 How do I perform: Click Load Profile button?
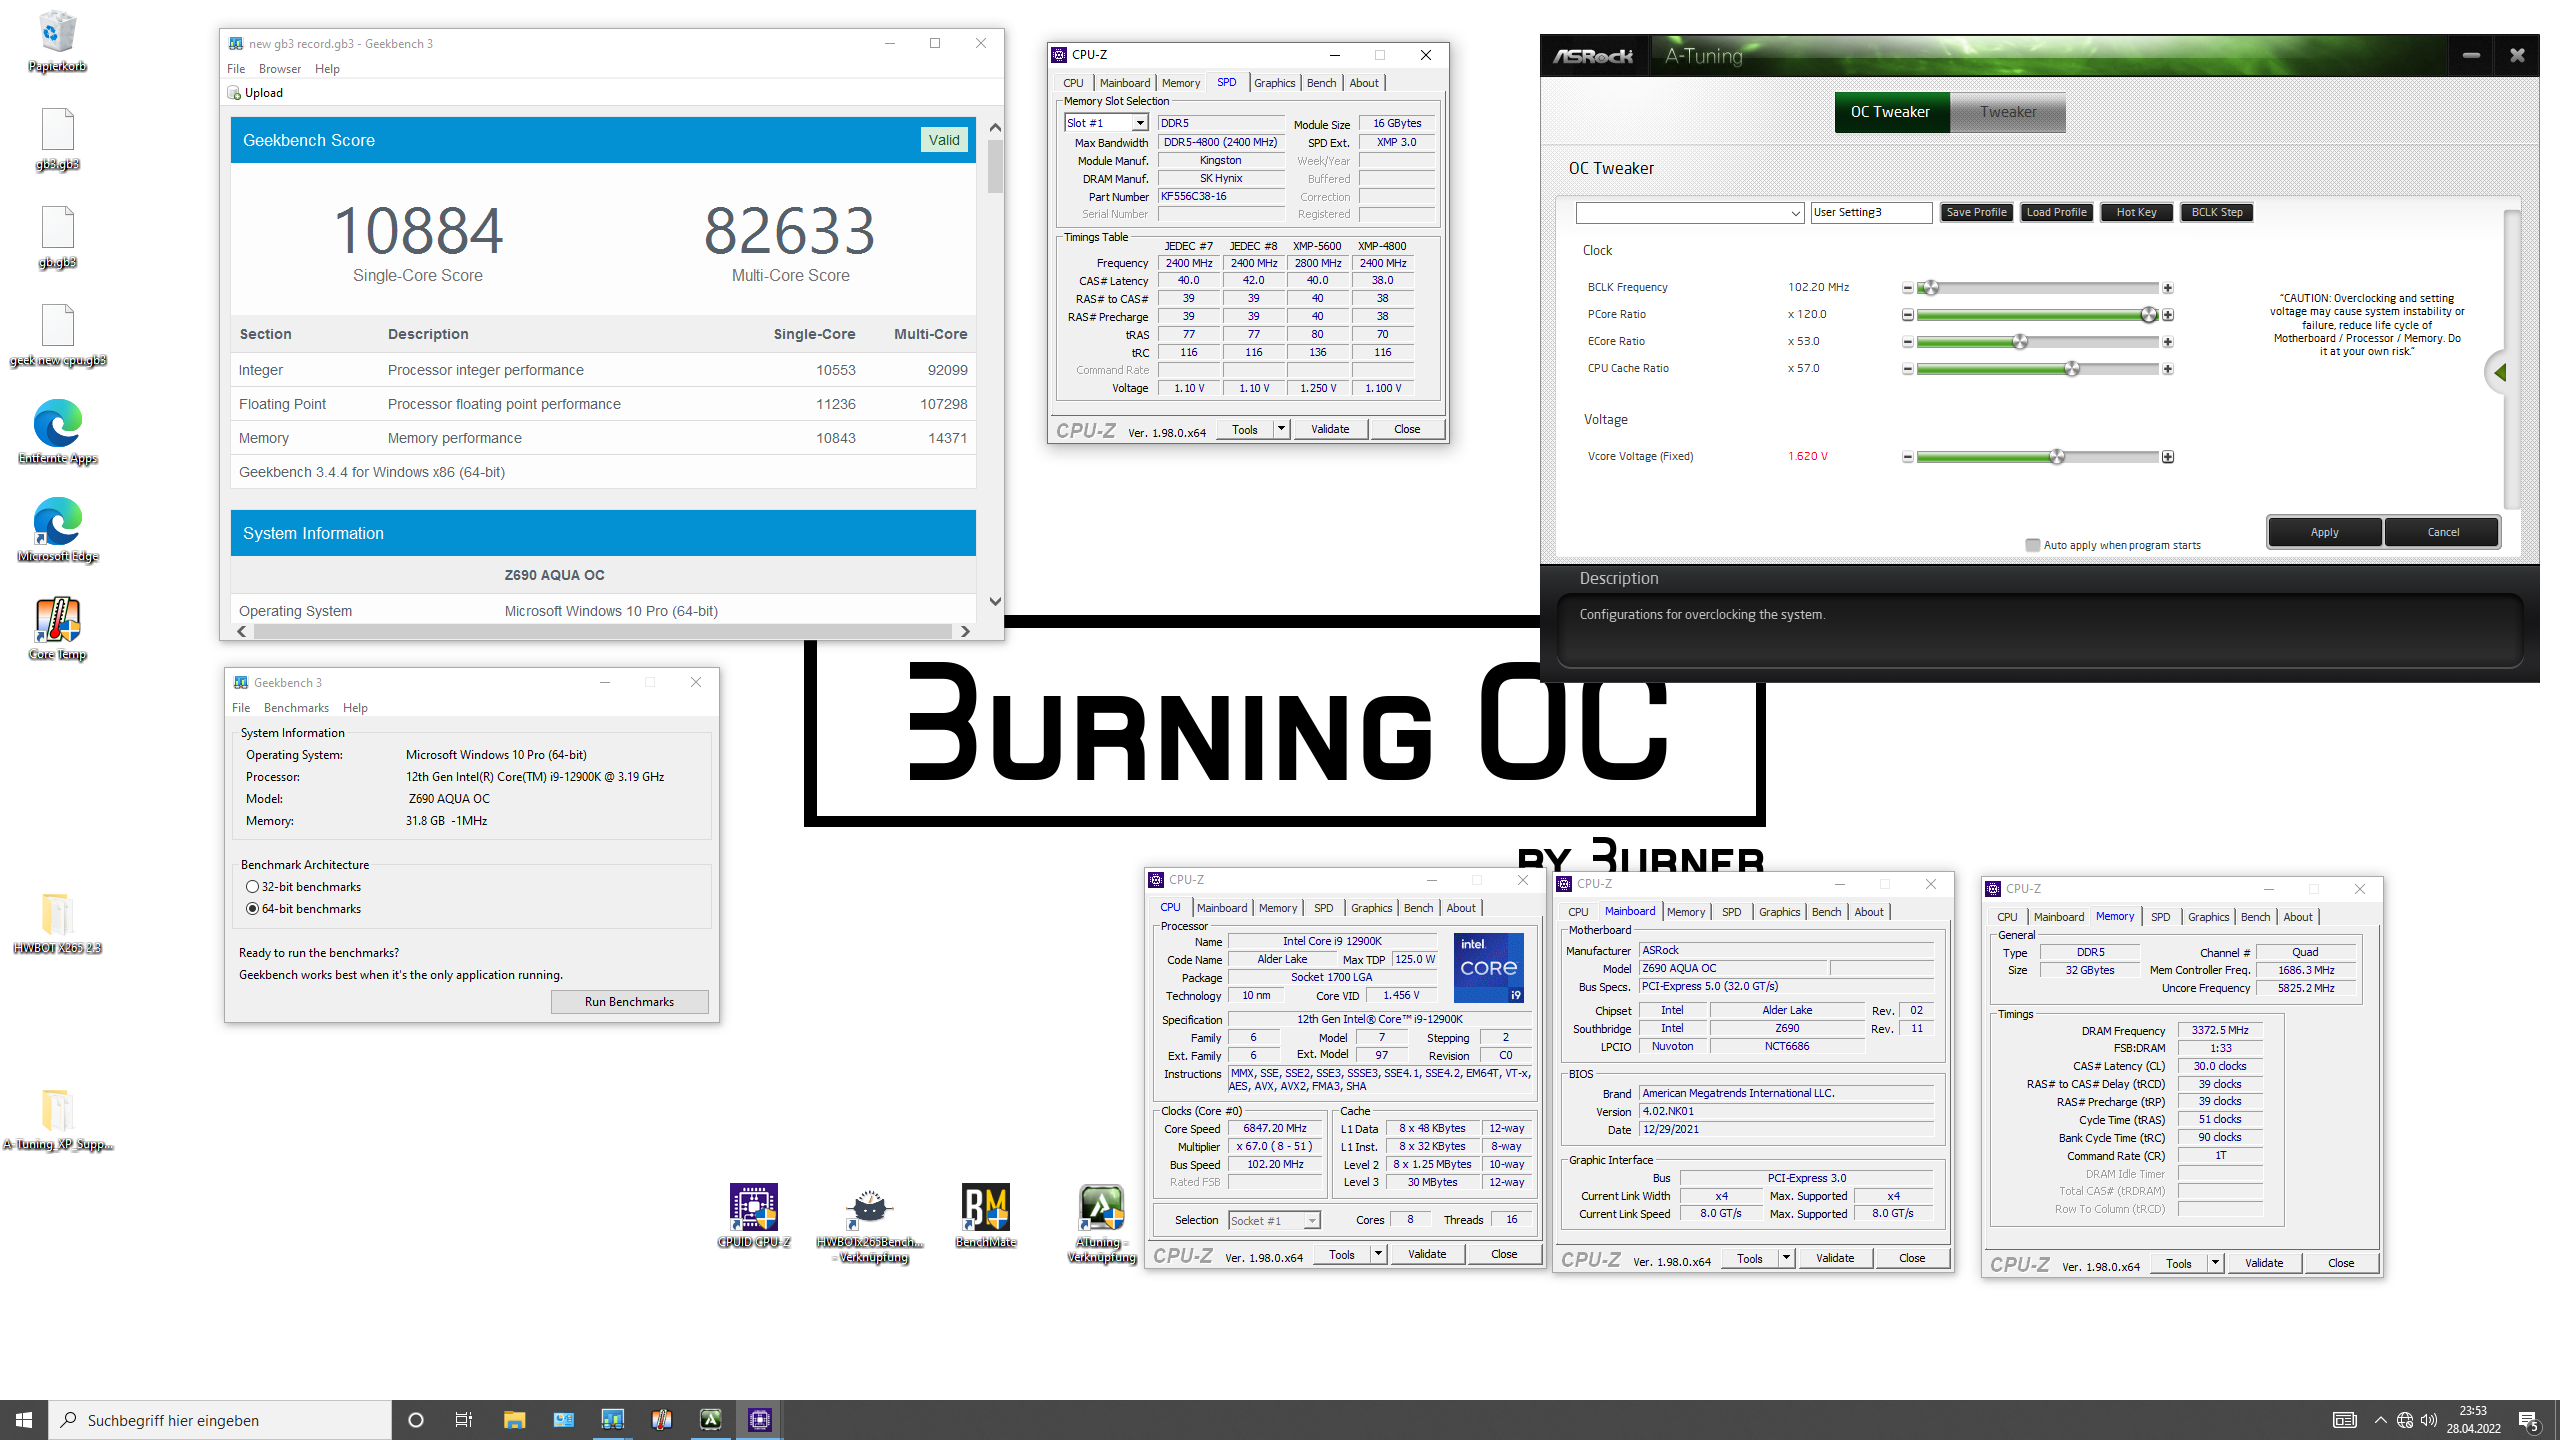2056,212
